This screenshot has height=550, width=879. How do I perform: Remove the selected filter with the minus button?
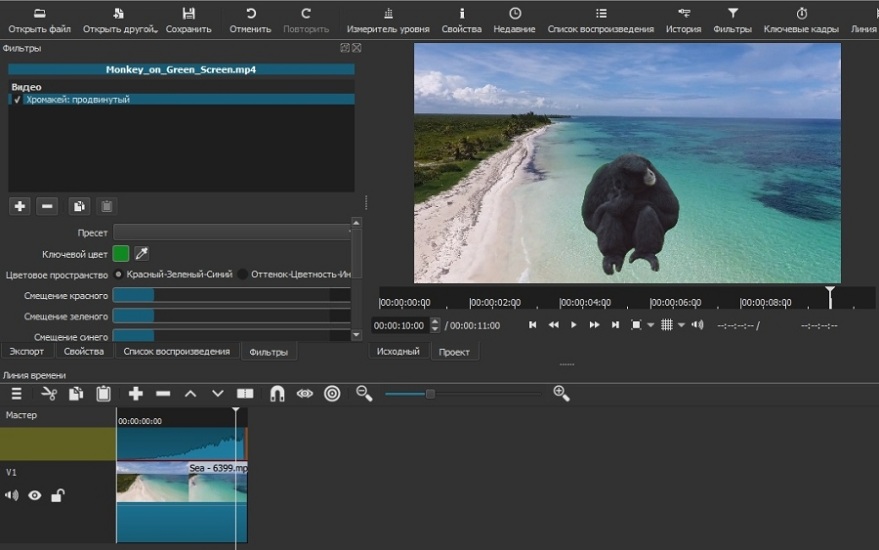click(47, 206)
